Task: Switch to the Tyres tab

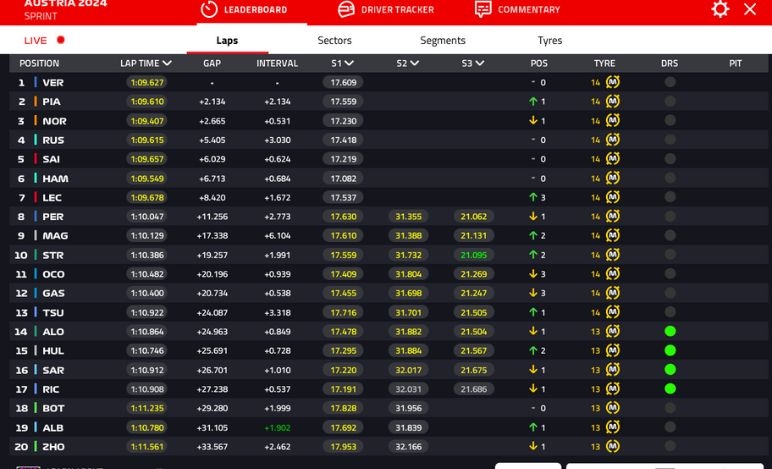Action: tap(550, 41)
